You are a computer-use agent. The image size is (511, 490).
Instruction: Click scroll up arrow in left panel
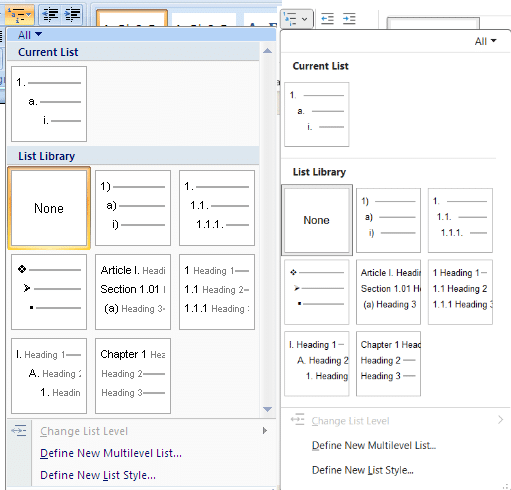pos(267,51)
